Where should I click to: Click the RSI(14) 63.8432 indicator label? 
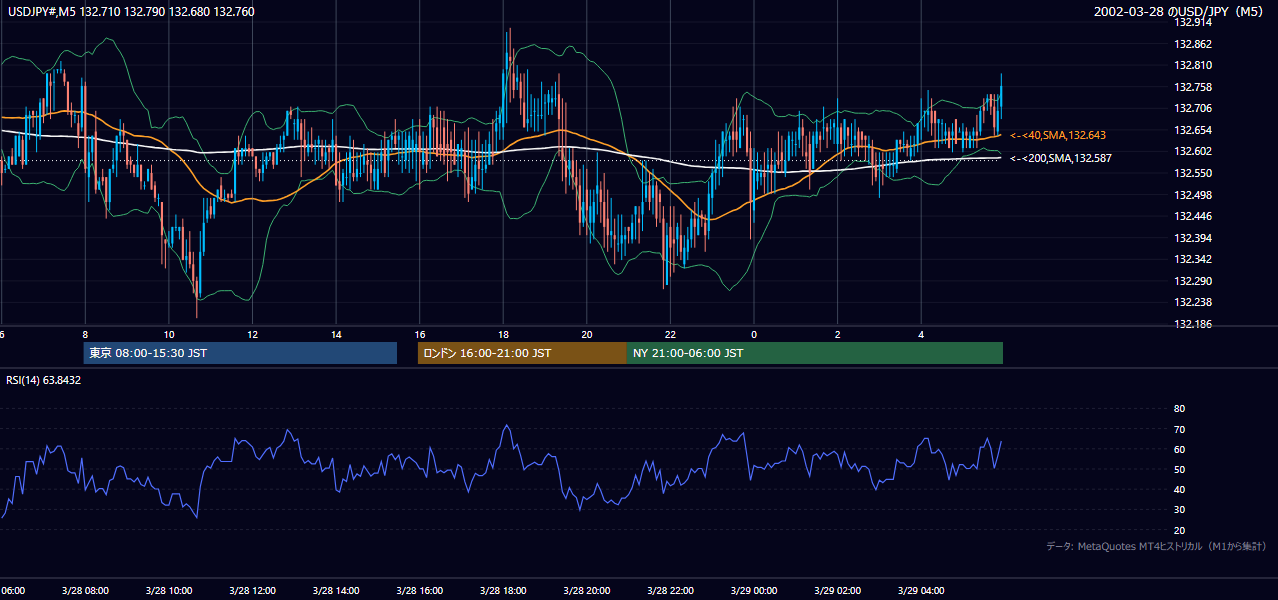pyautogui.click(x=44, y=380)
